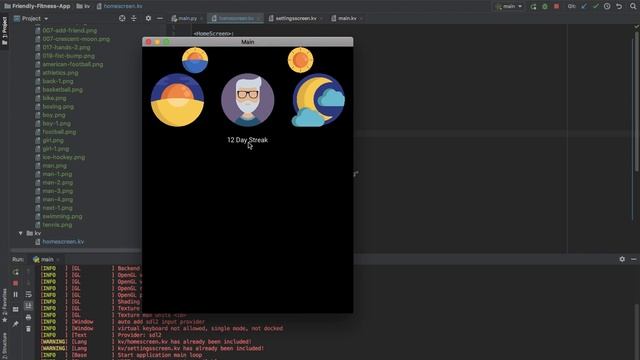The image size is (640, 360).
Task: Select homescreen.kv in project tree
Action: point(63,242)
